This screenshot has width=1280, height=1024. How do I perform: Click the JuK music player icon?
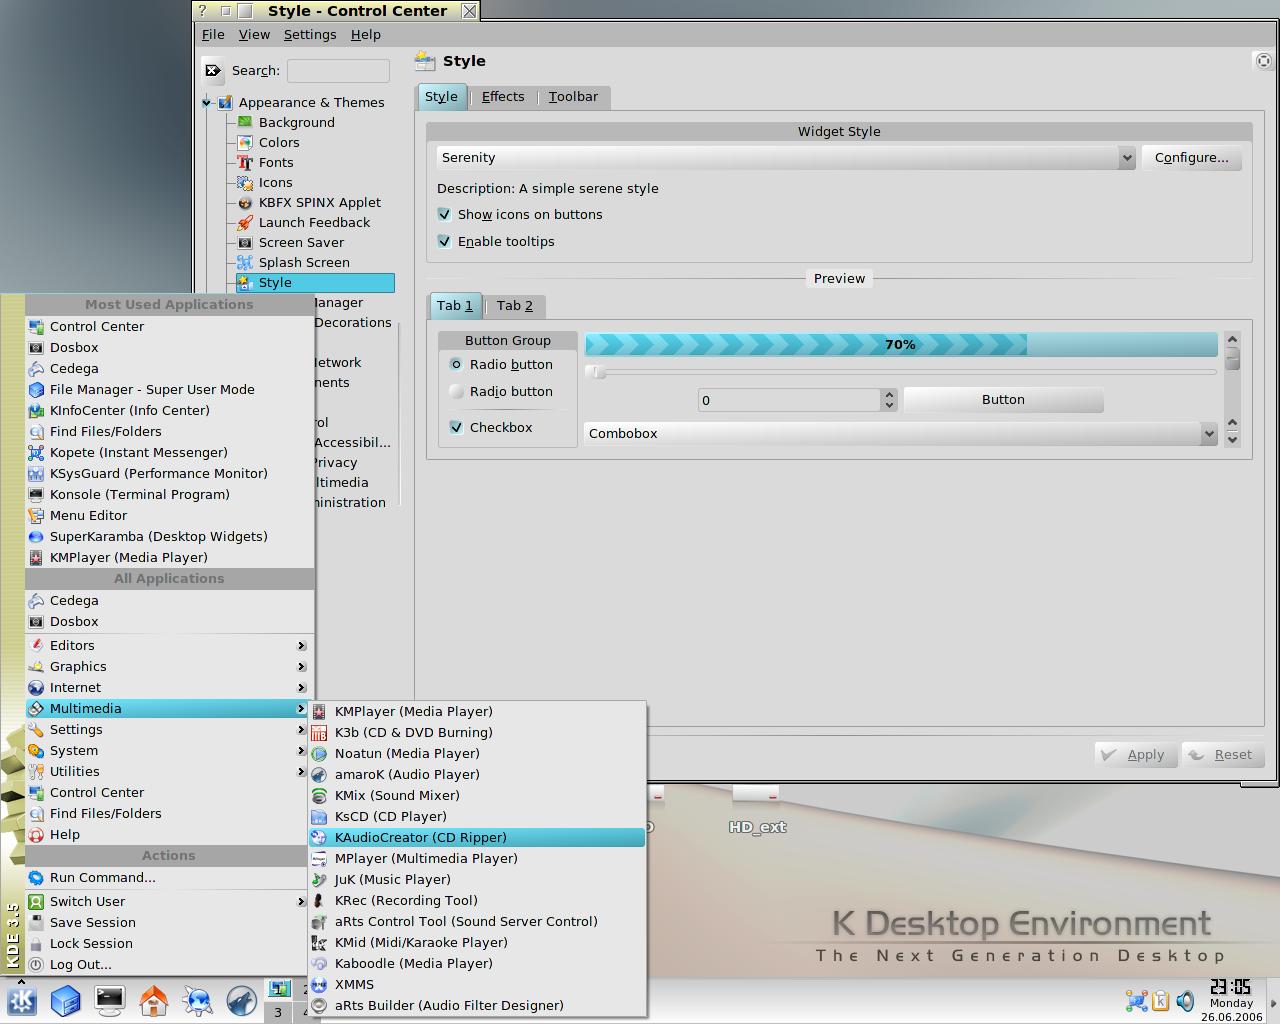pos(319,880)
